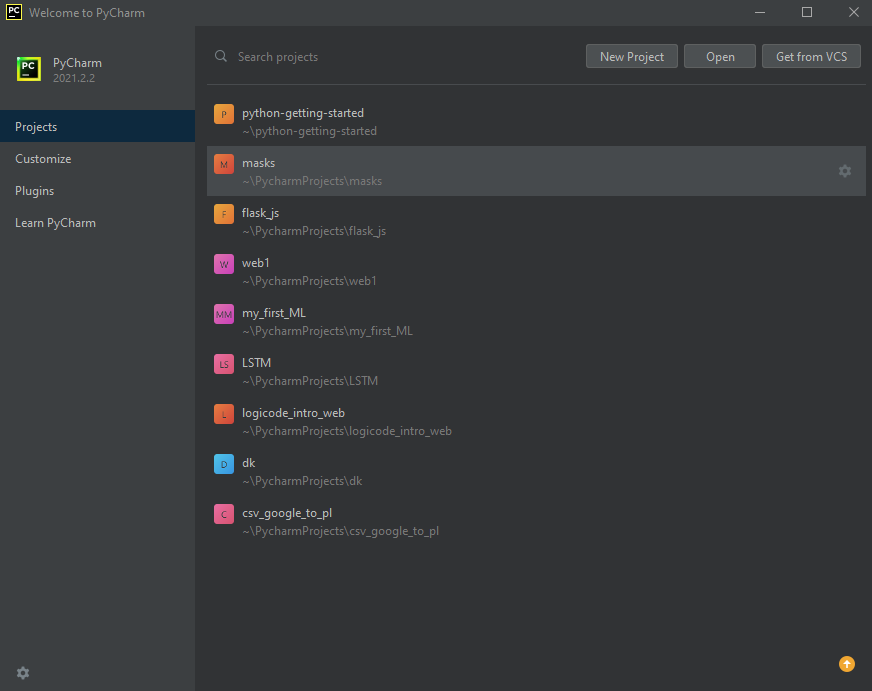Viewport: 872px width, 691px height.
Task: Open the options gear in the sidebar bottom
Action: [23, 673]
